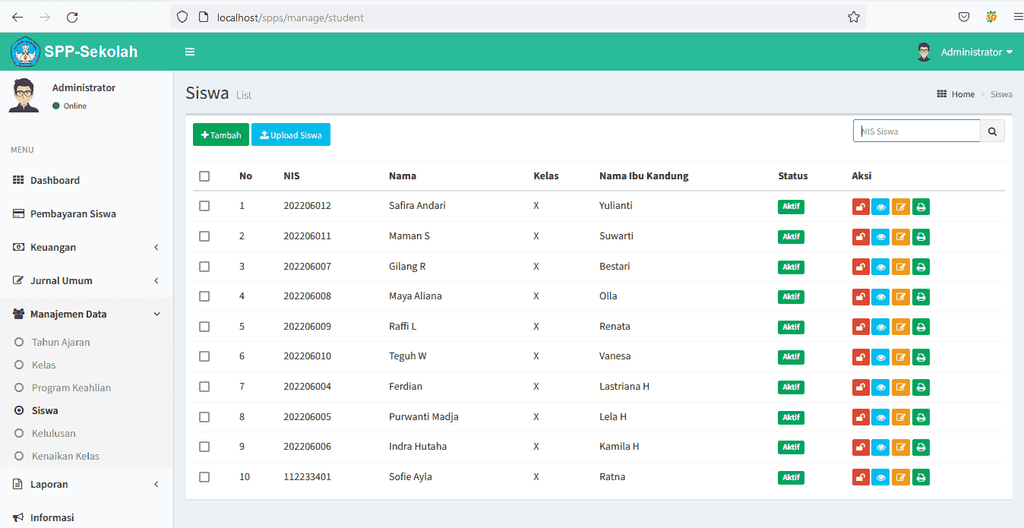This screenshot has height=528, width=1024.
Task: Click the unlock icon for Safira Andari
Action: (x=861, y=206)
